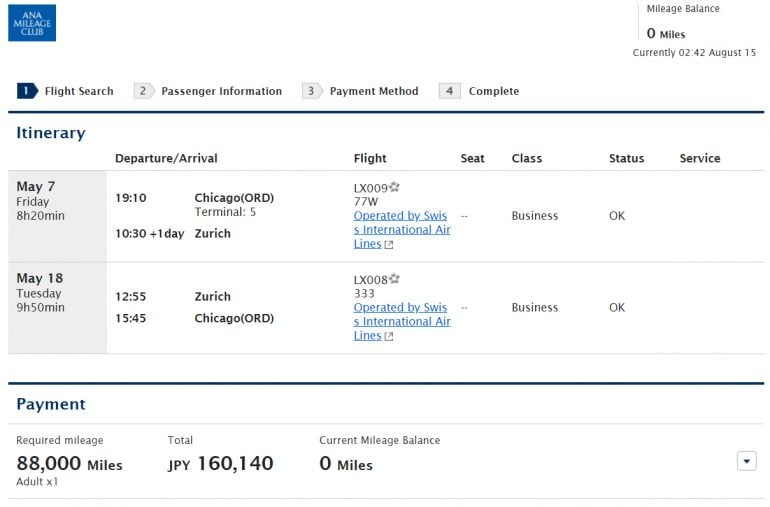This screenshot has width=770, height=507.
Task: Click the May 18 Tuesday date cell
Action: click(x=56, y=293)
